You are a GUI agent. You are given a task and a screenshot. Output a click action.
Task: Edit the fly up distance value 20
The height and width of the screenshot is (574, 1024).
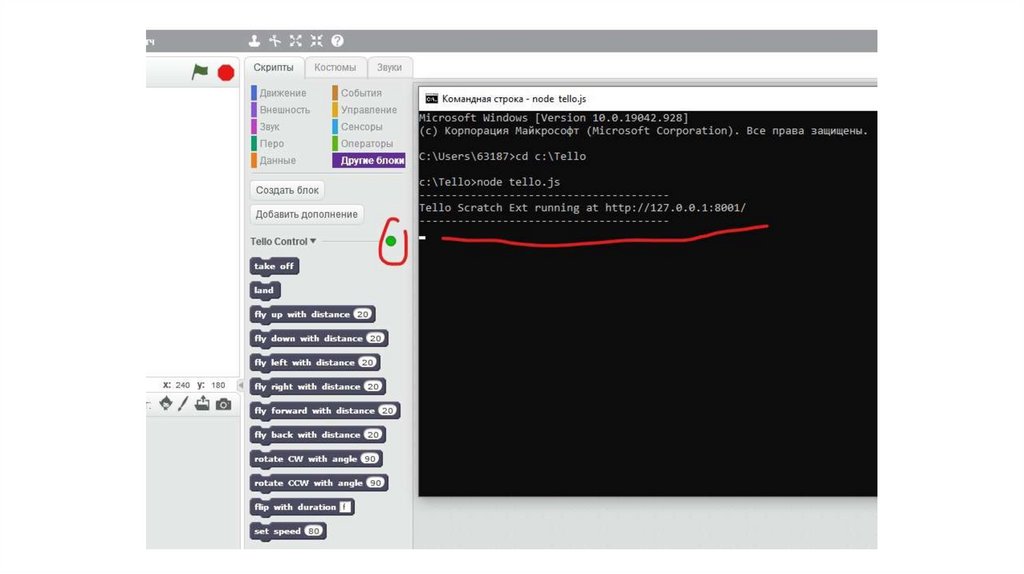pos(362,314)
